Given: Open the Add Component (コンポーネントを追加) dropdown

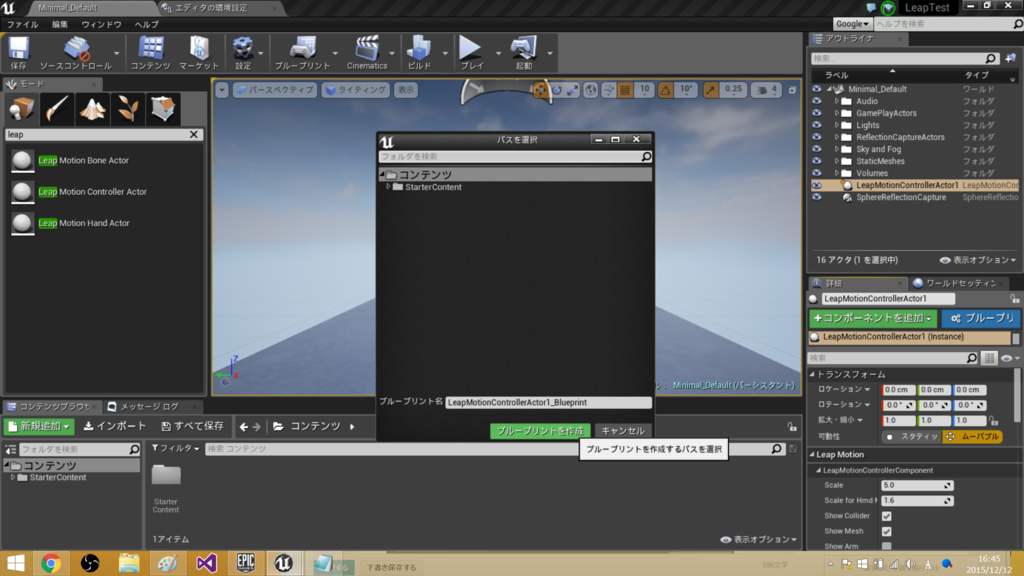Looking at the screenshot, I should point(873,319).
